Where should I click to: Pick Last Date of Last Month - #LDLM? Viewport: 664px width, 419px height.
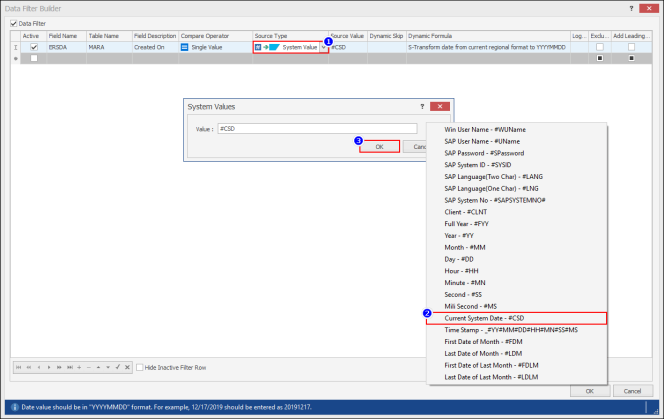tap(516, 377)
